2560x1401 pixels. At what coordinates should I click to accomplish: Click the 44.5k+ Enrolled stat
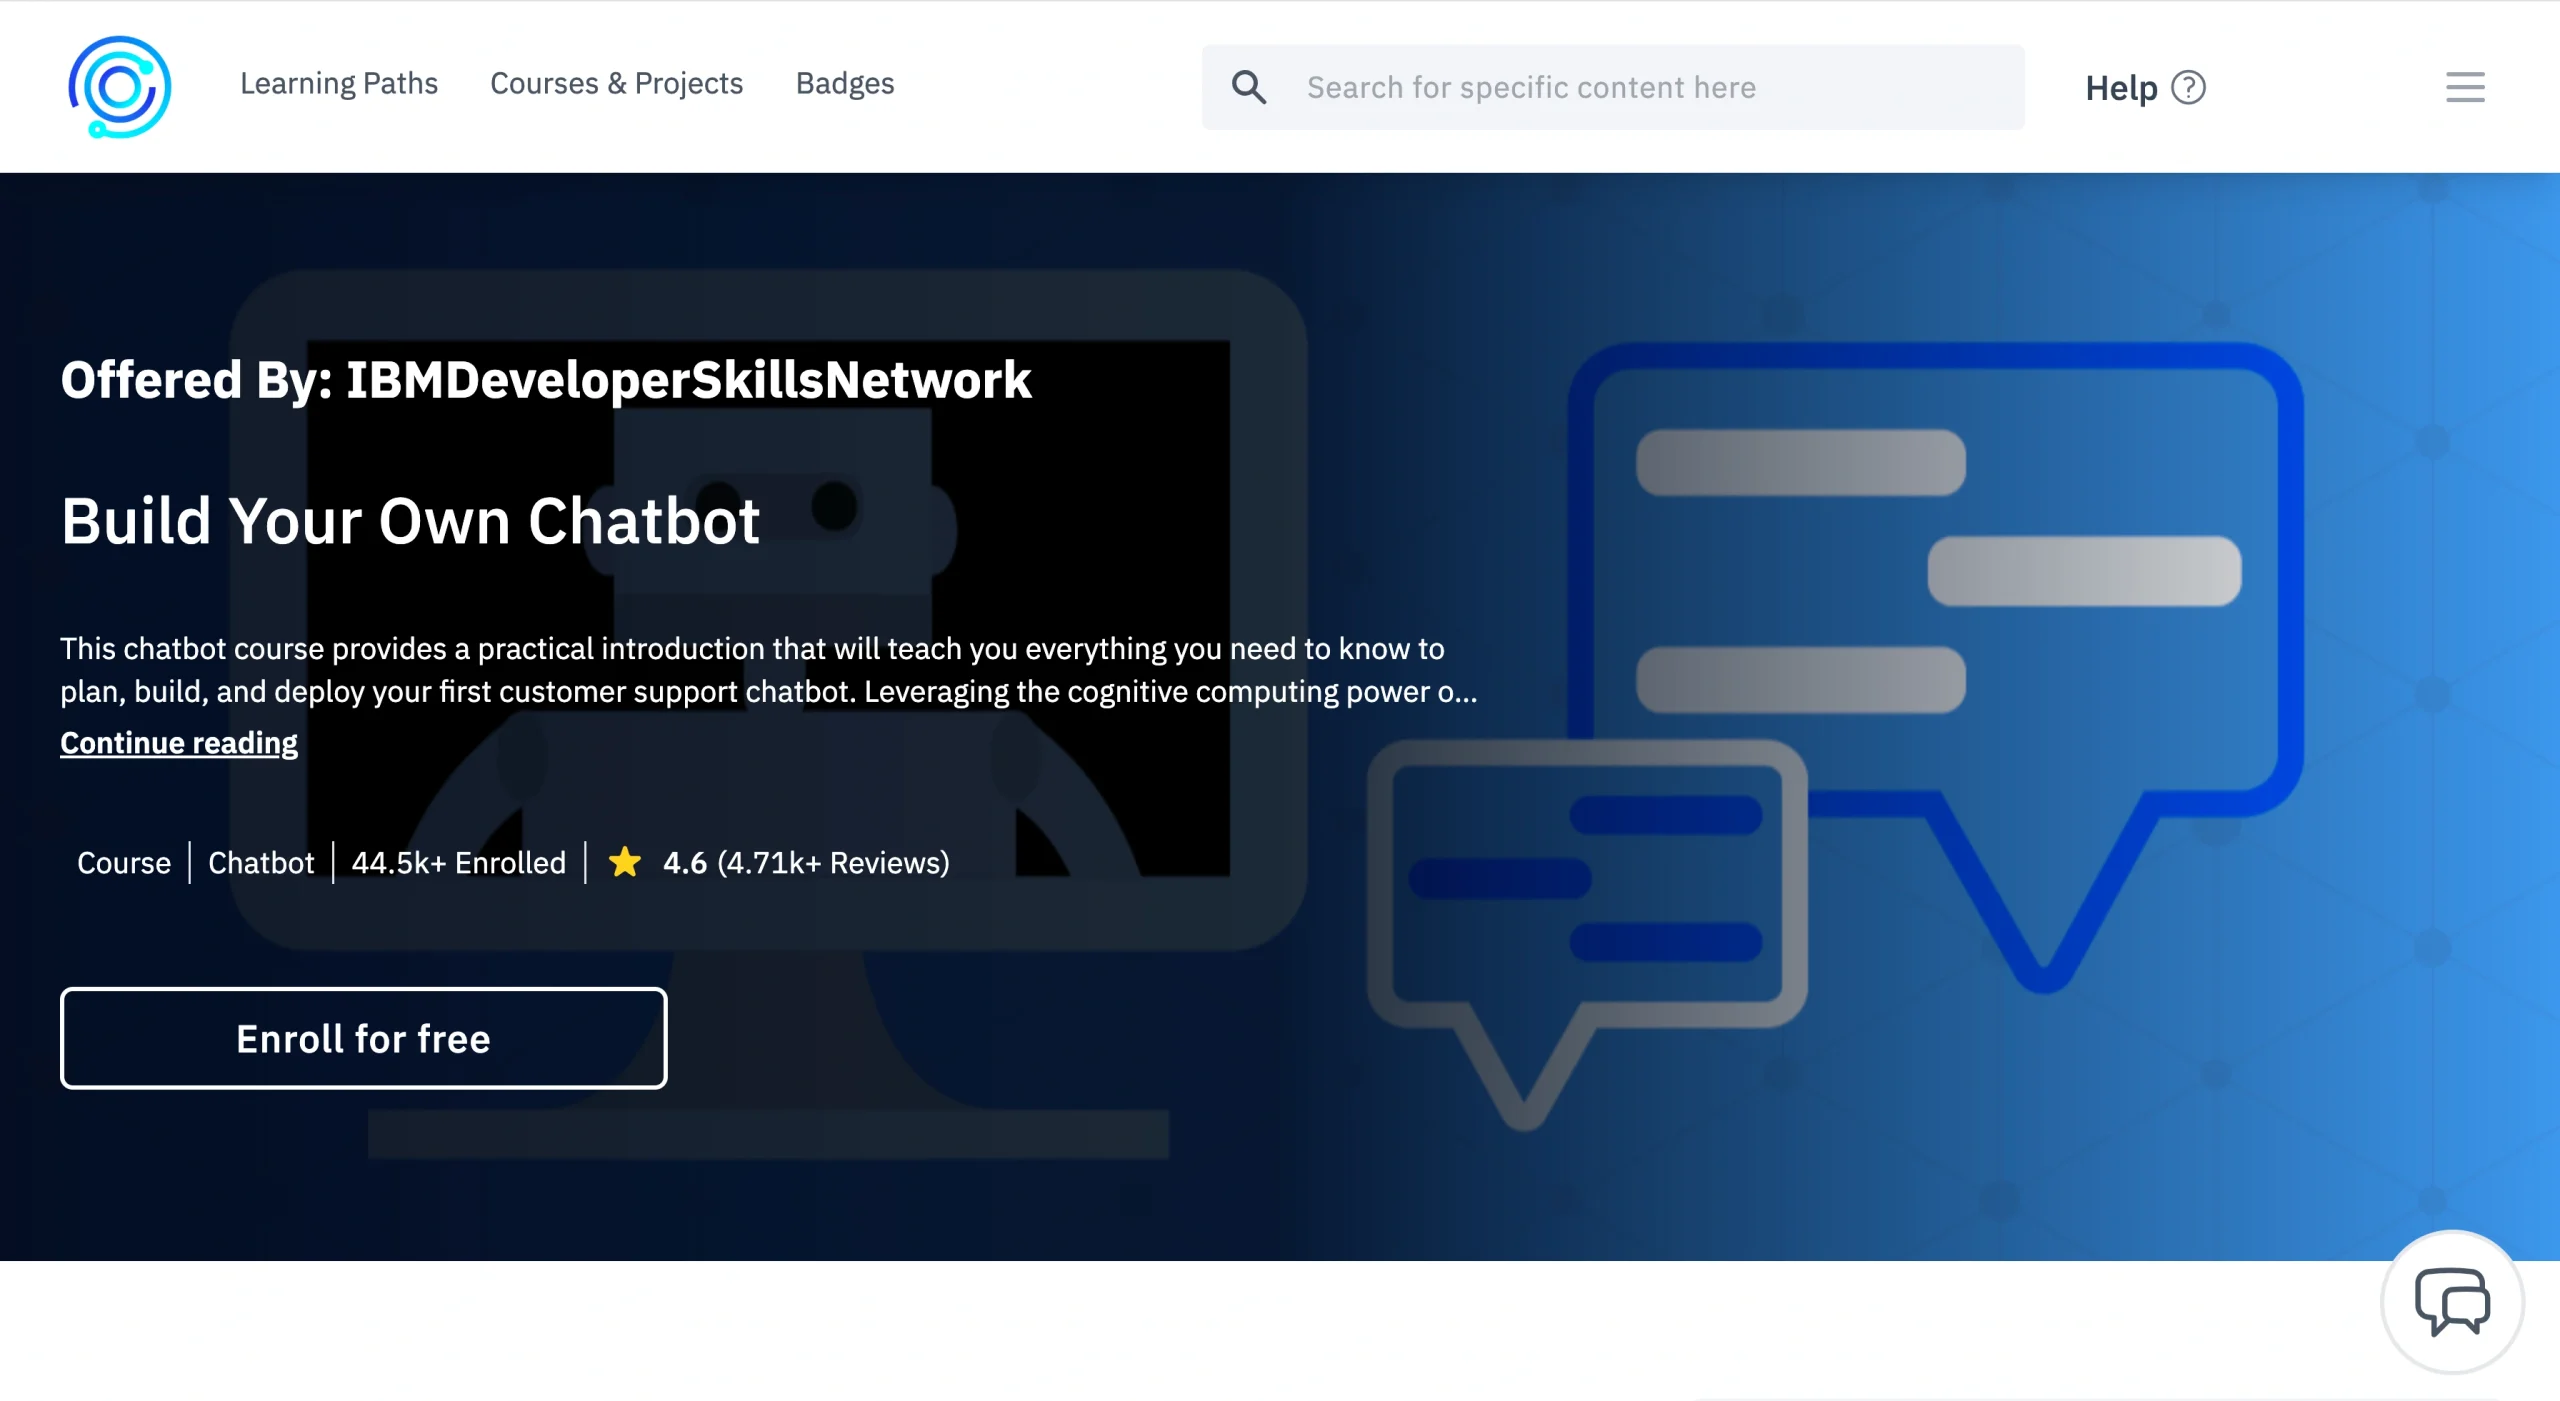pyautogui.click(x=459, y=862)
